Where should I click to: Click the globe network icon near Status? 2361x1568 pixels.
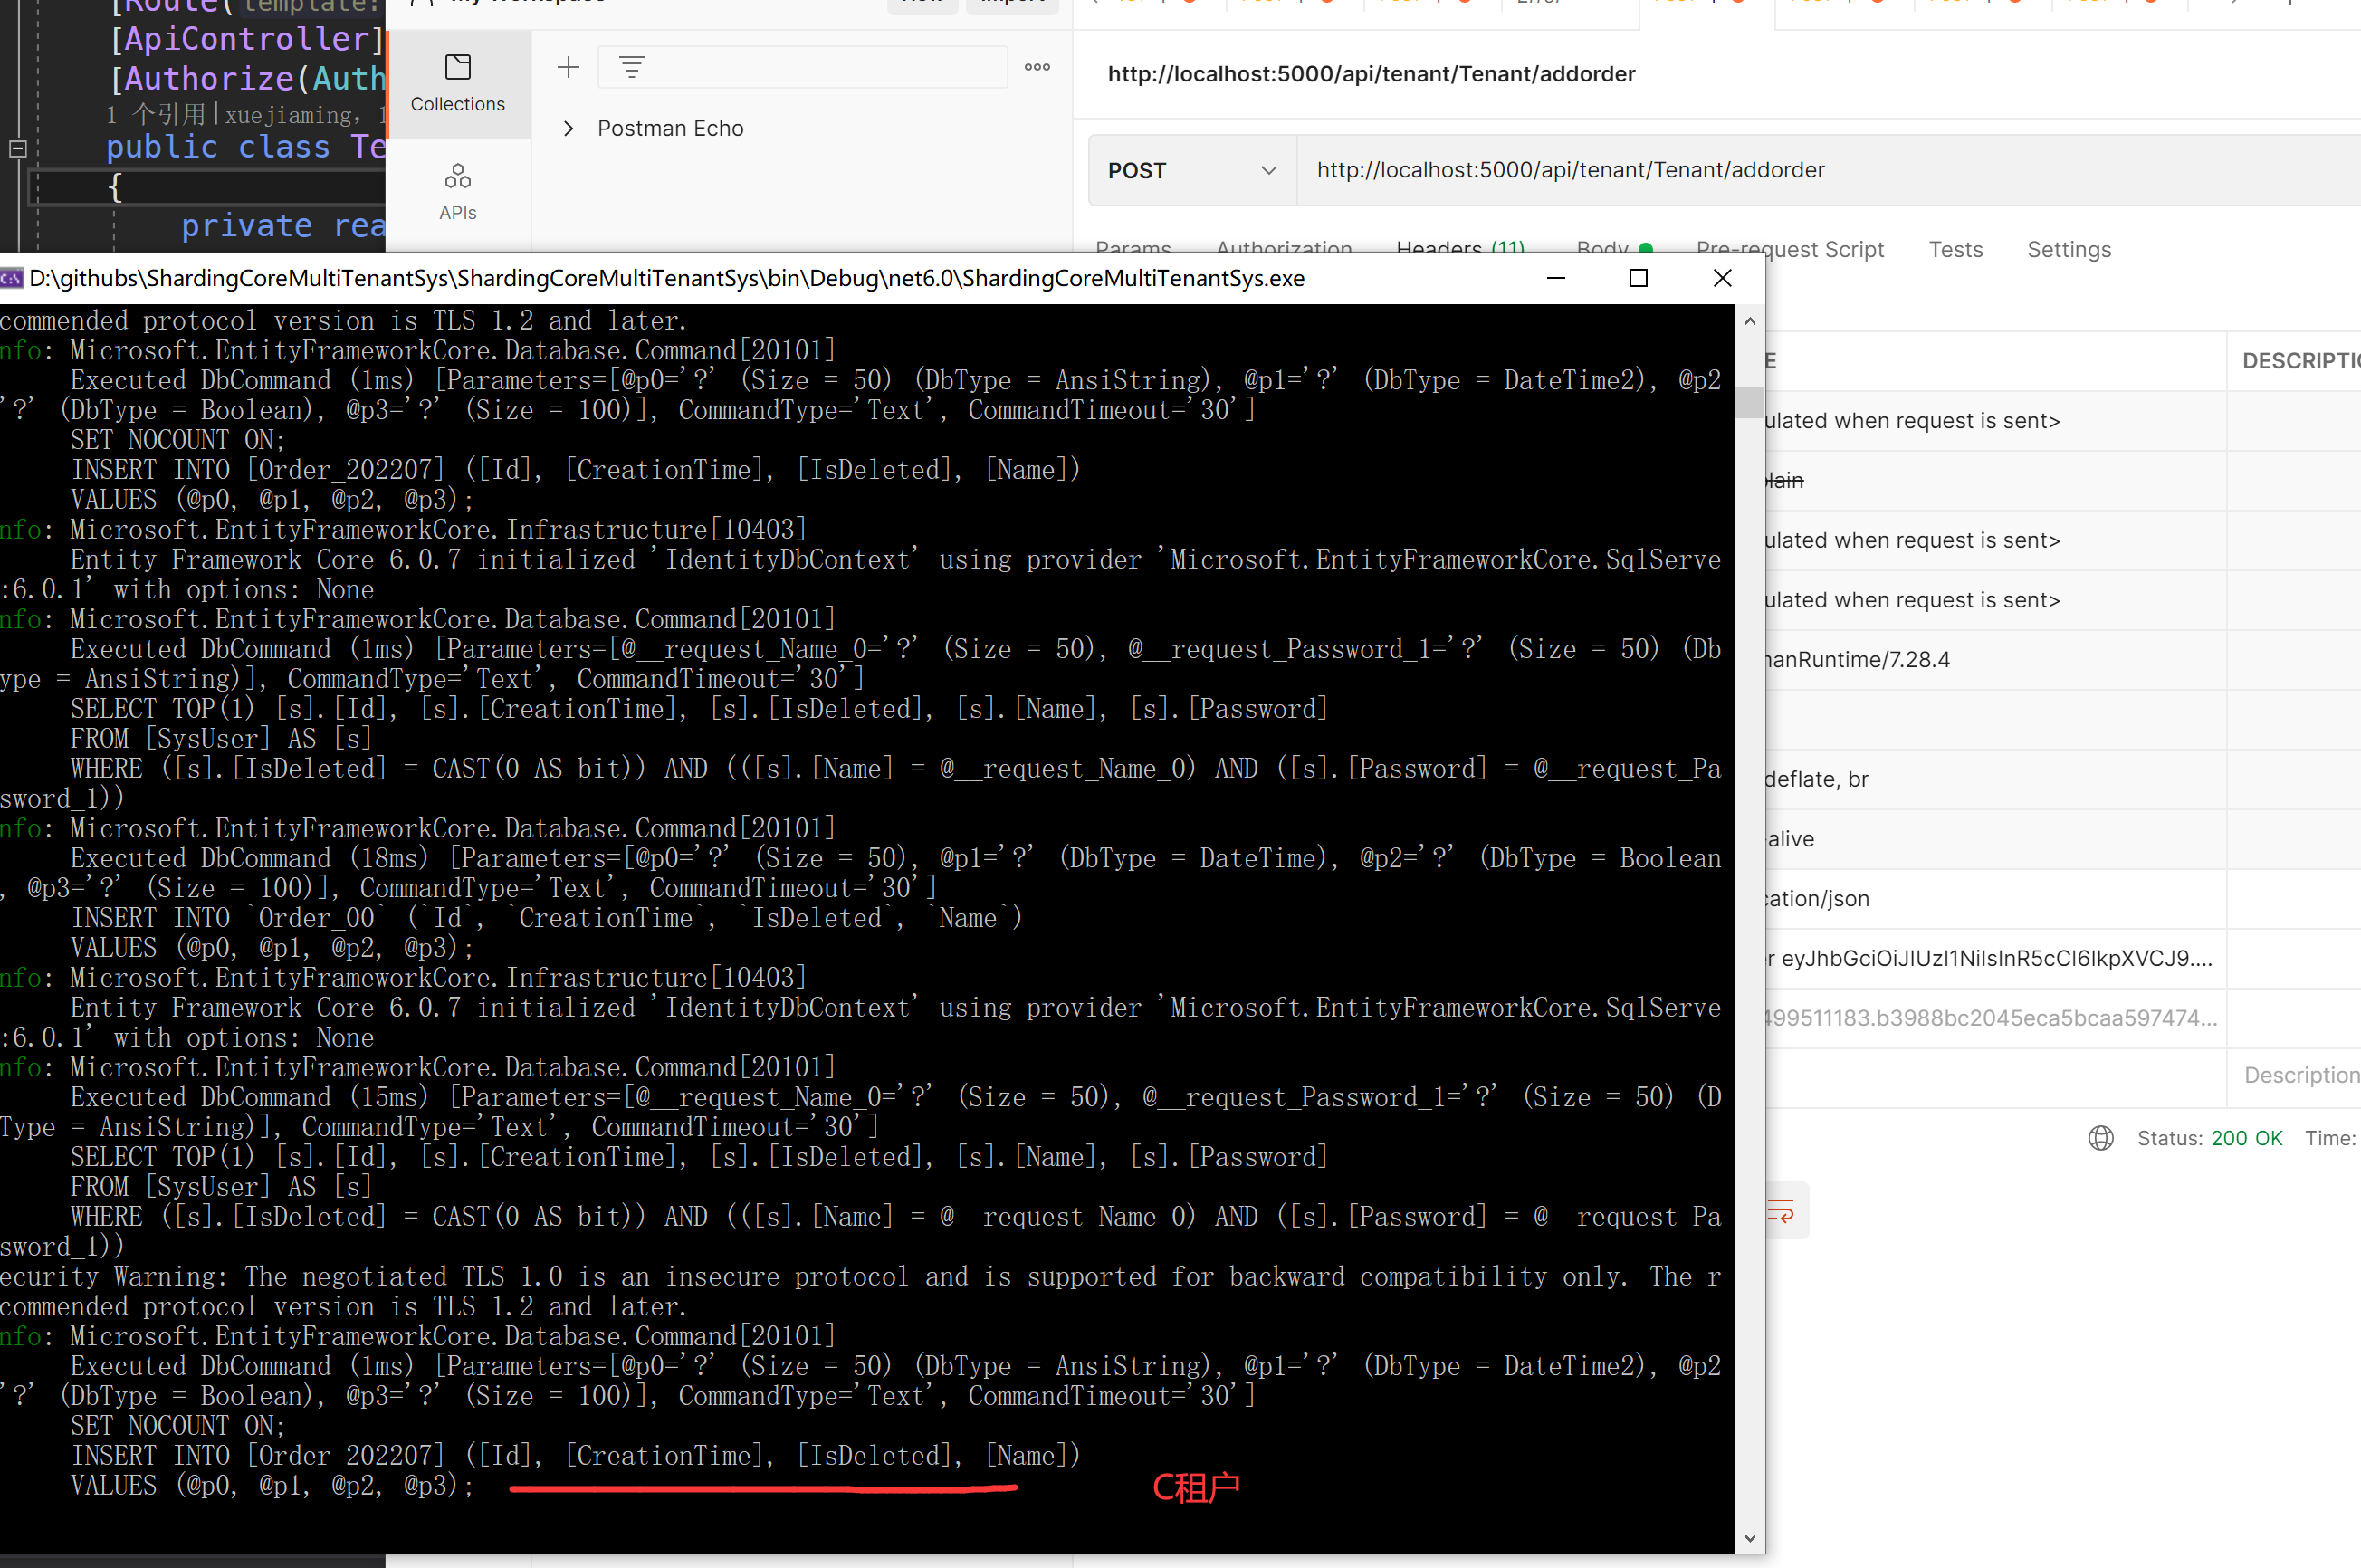pyautogui.click(x=2100, y=1138)
